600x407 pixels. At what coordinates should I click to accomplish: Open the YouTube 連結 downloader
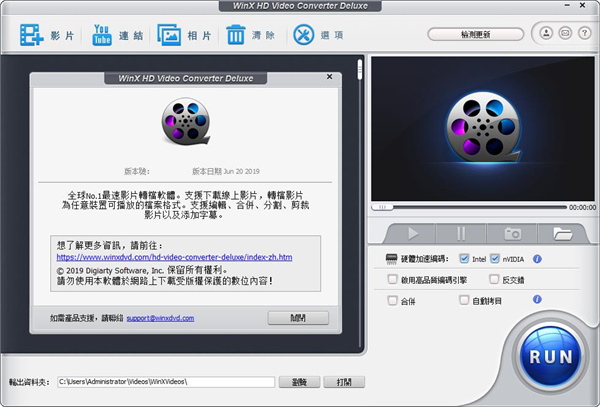101,35
